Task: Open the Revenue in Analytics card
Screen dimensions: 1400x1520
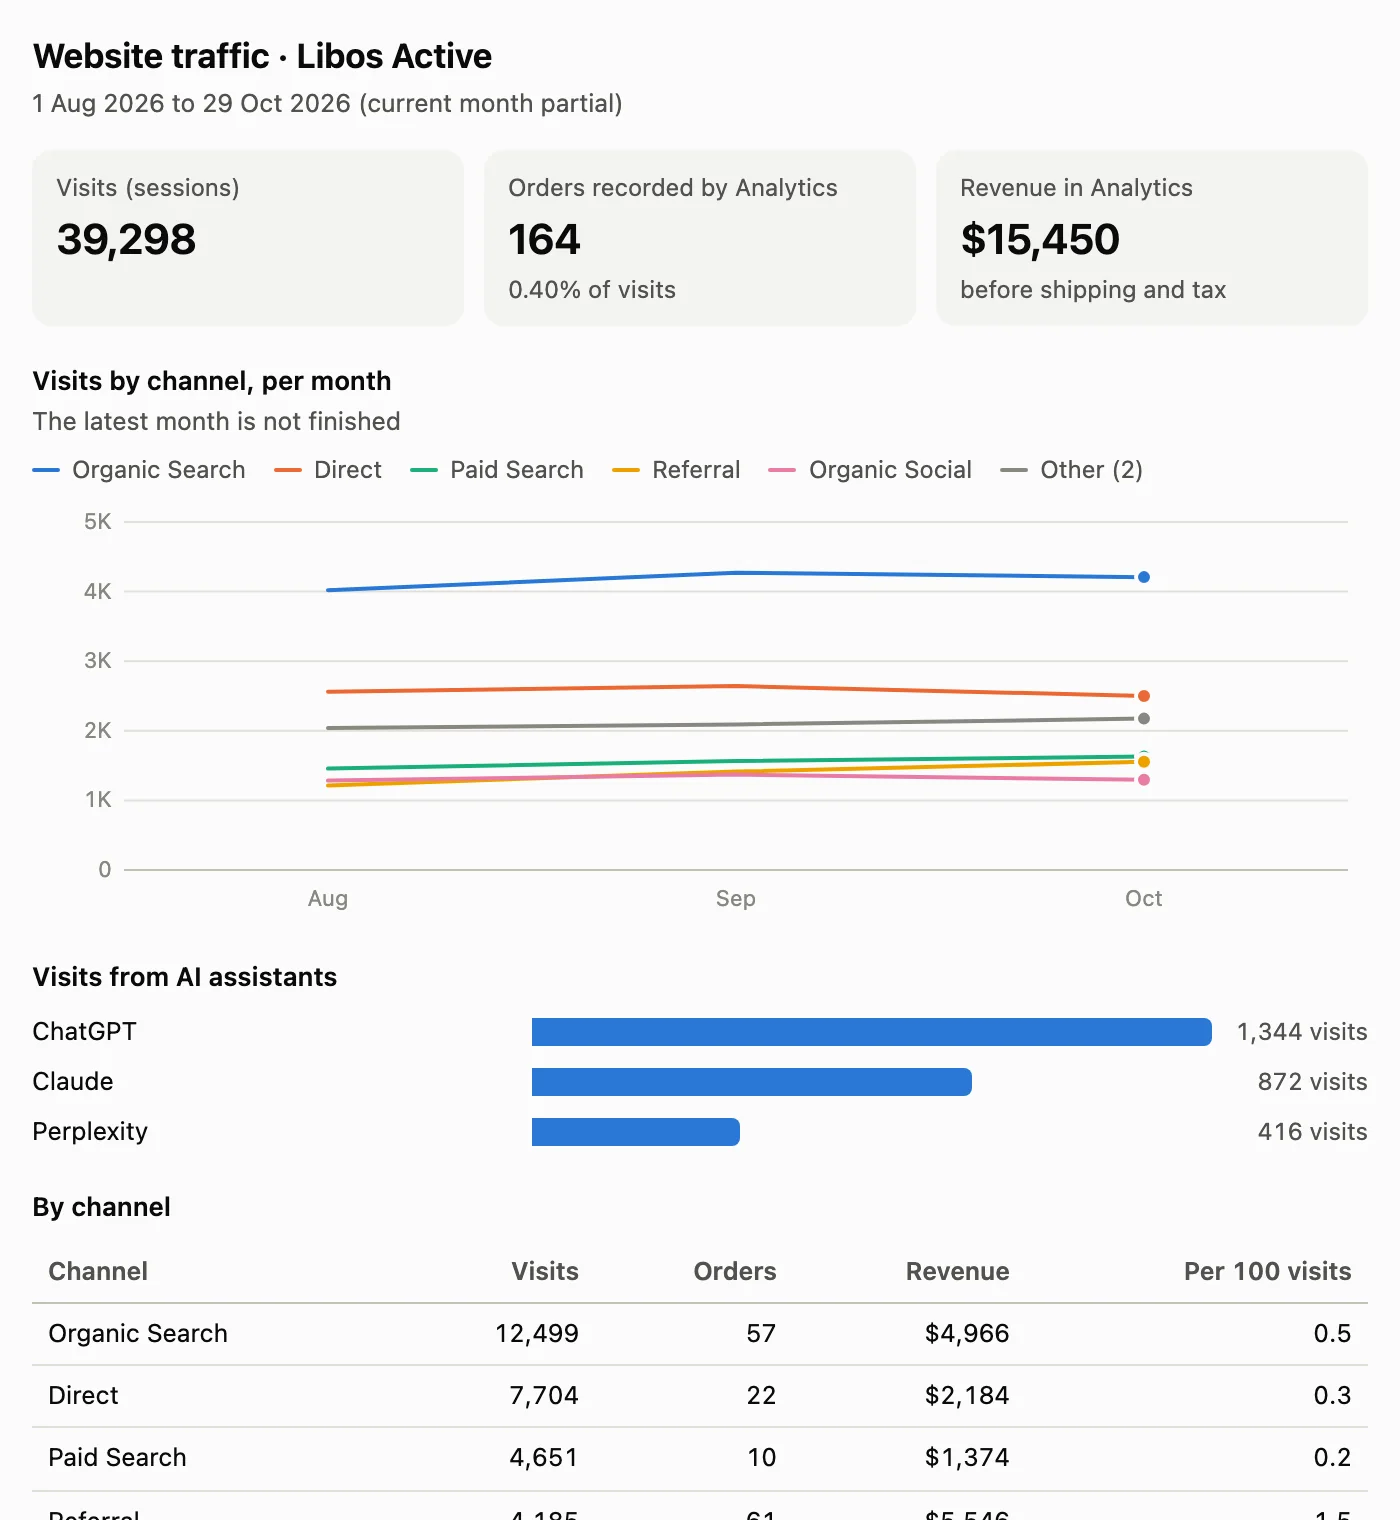Action: click(1152, 238)
